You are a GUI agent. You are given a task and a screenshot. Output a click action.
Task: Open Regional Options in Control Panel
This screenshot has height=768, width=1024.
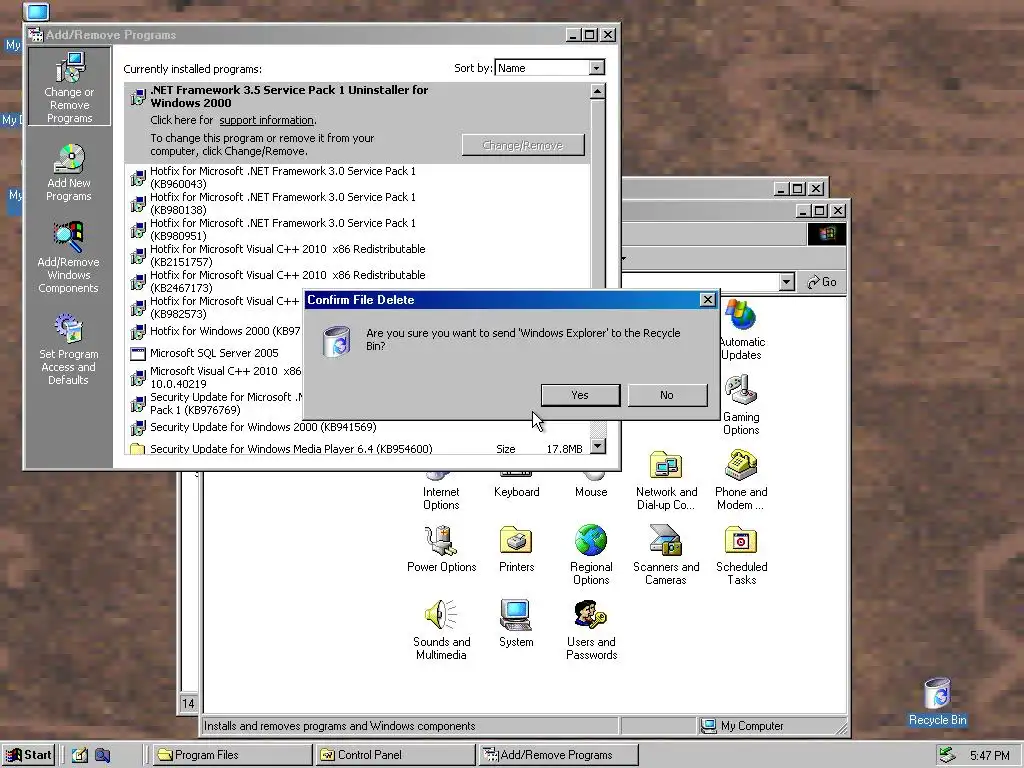click(591, 555)
